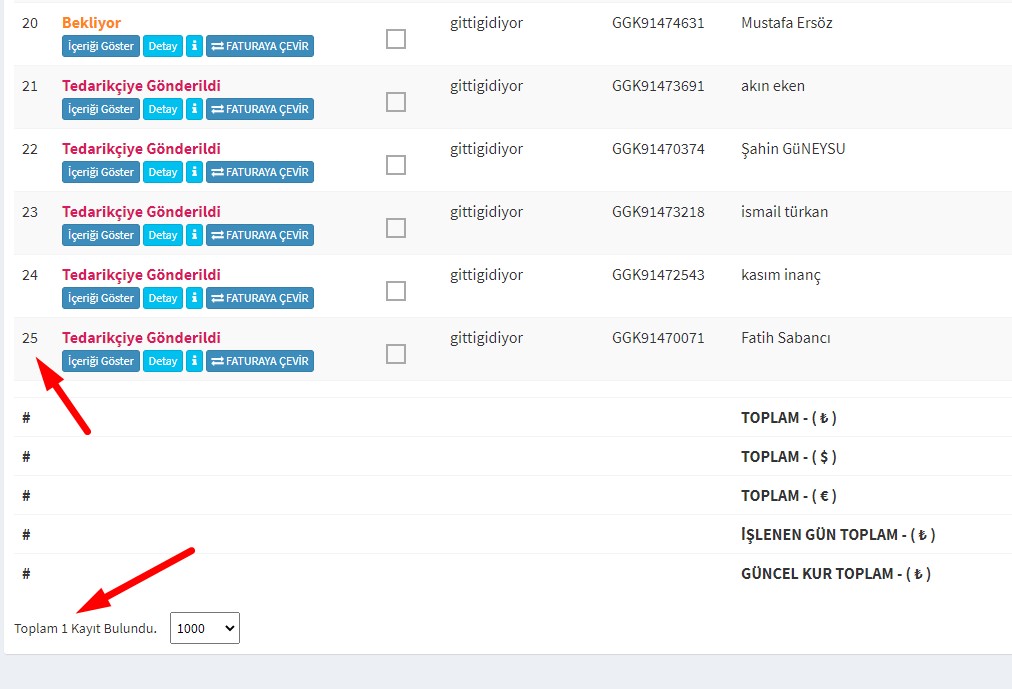
Task: Click info icon for Fatih Sabancı's order
Action: point(194,361)
